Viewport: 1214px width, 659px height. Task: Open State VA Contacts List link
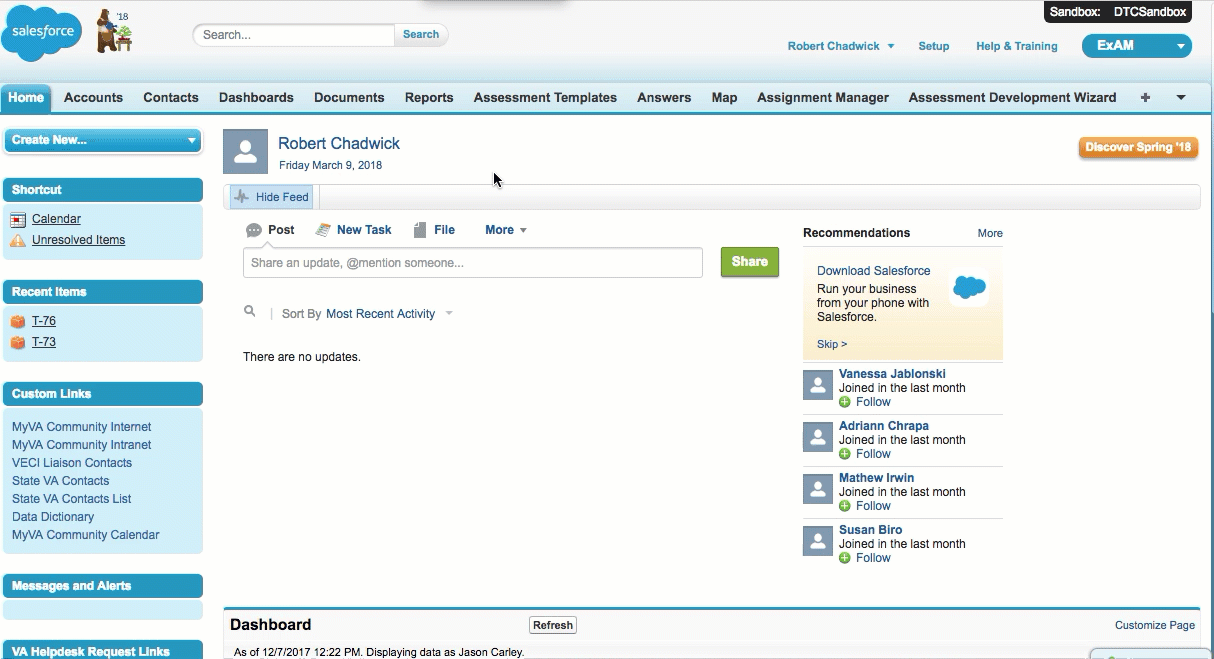[72, 499]
